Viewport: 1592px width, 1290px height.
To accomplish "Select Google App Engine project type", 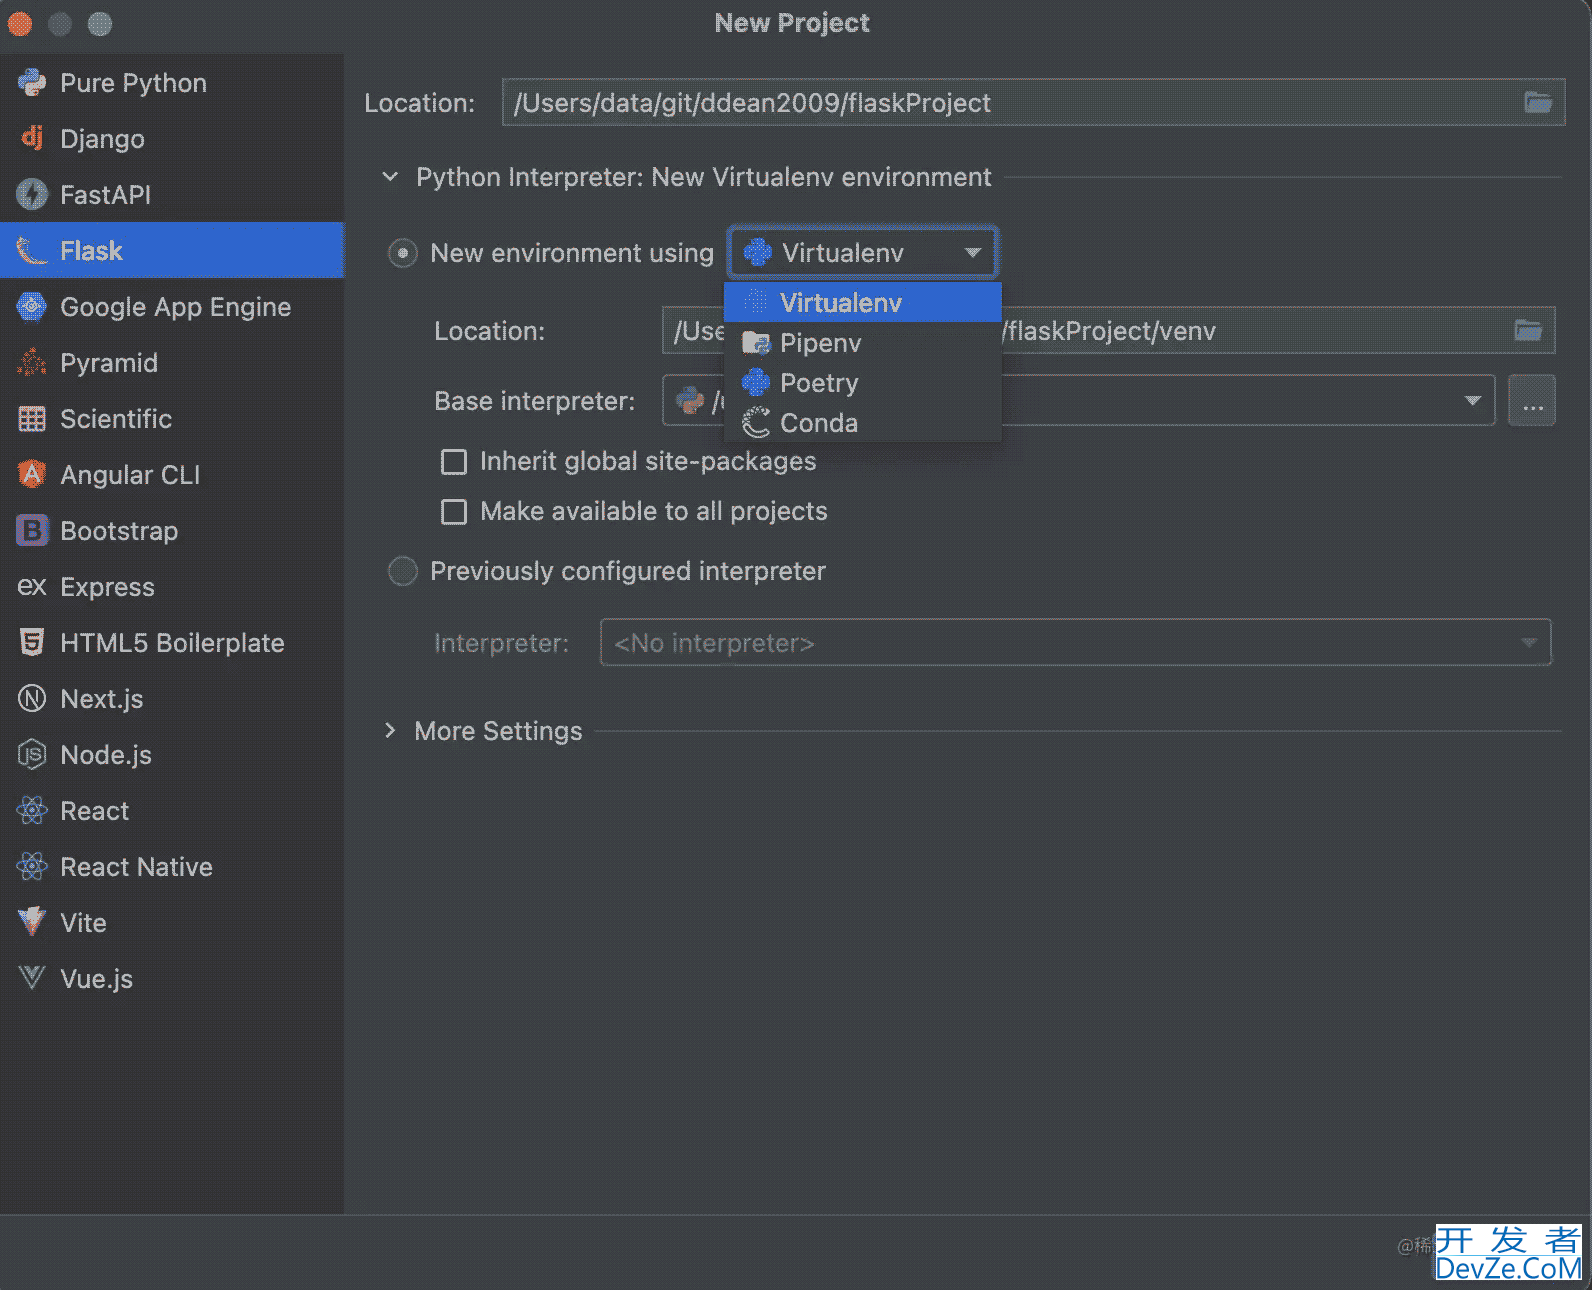I will click(x=172, y=306).
